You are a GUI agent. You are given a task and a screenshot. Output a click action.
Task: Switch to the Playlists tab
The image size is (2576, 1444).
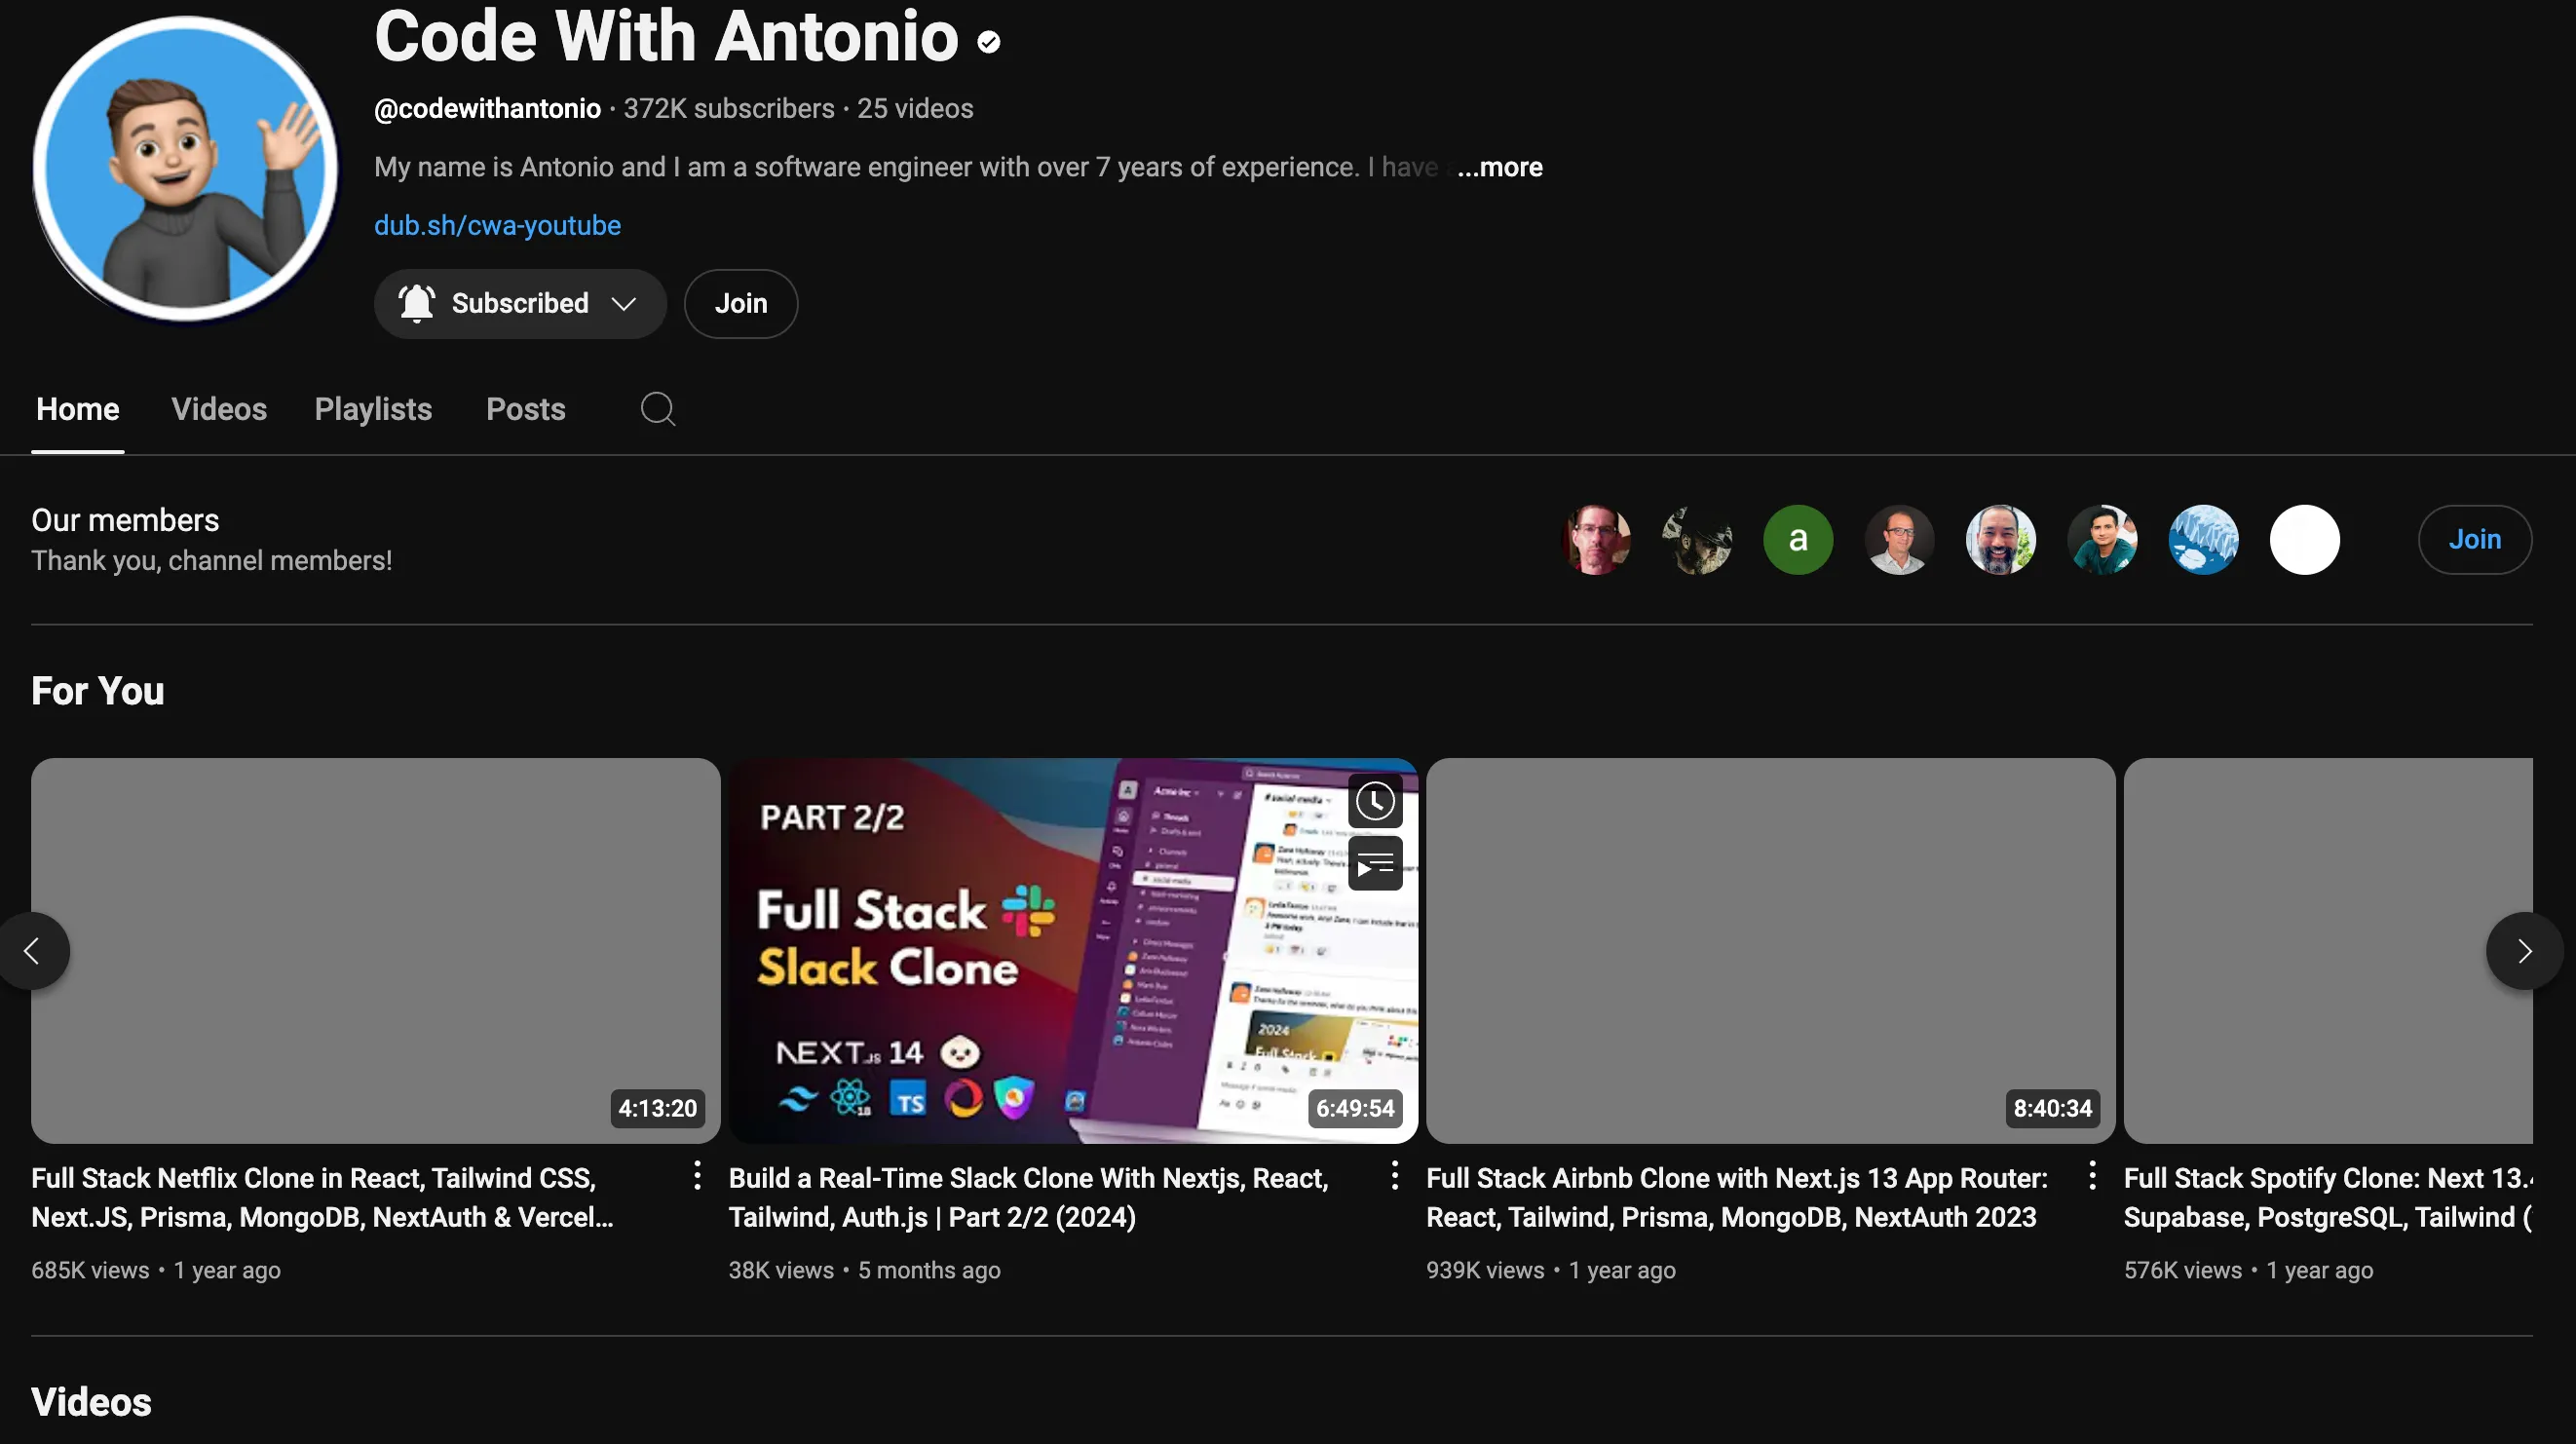point(373,409)
